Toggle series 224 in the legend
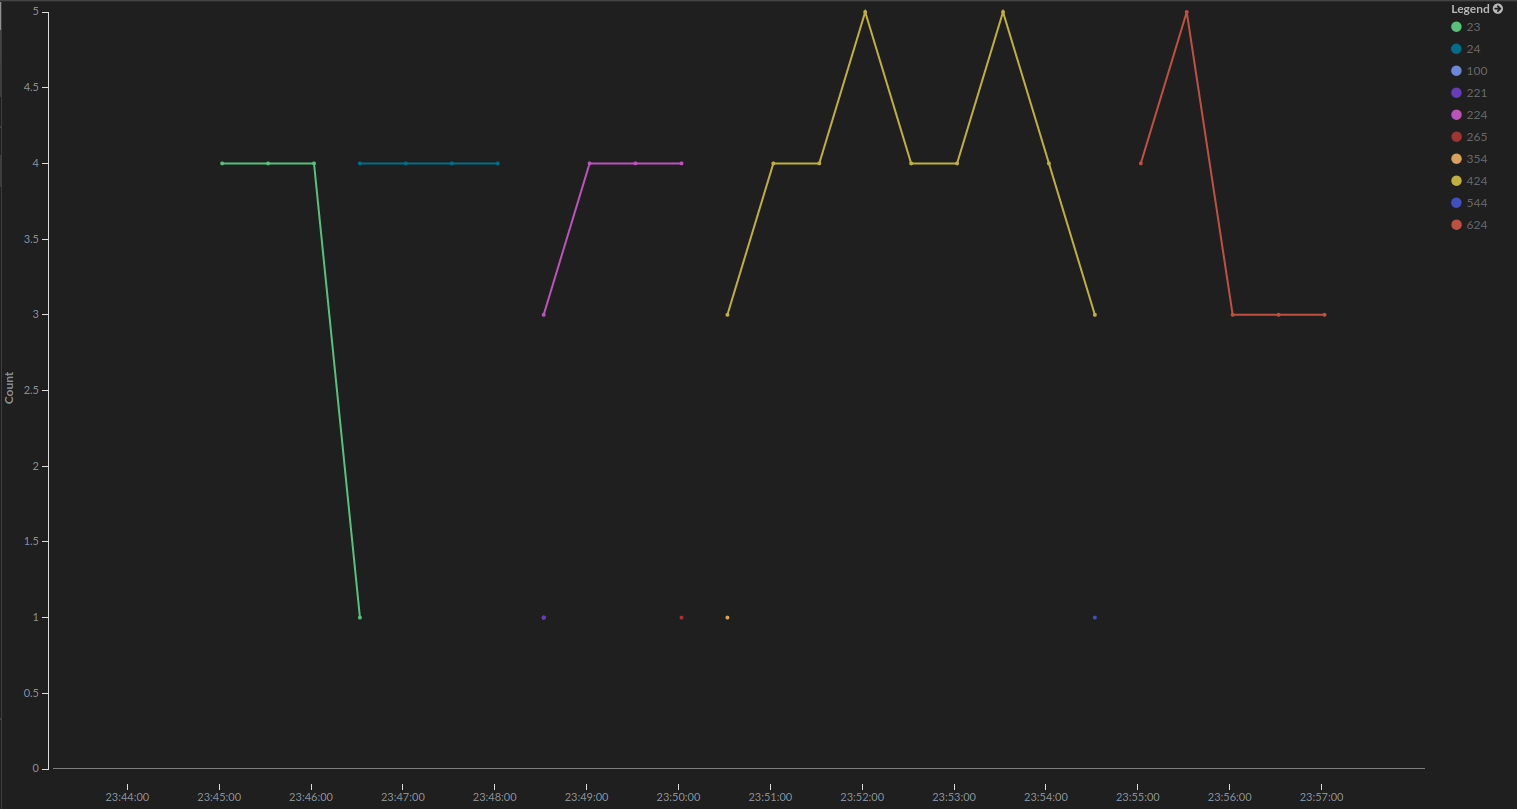 (x=1469, y=115)
